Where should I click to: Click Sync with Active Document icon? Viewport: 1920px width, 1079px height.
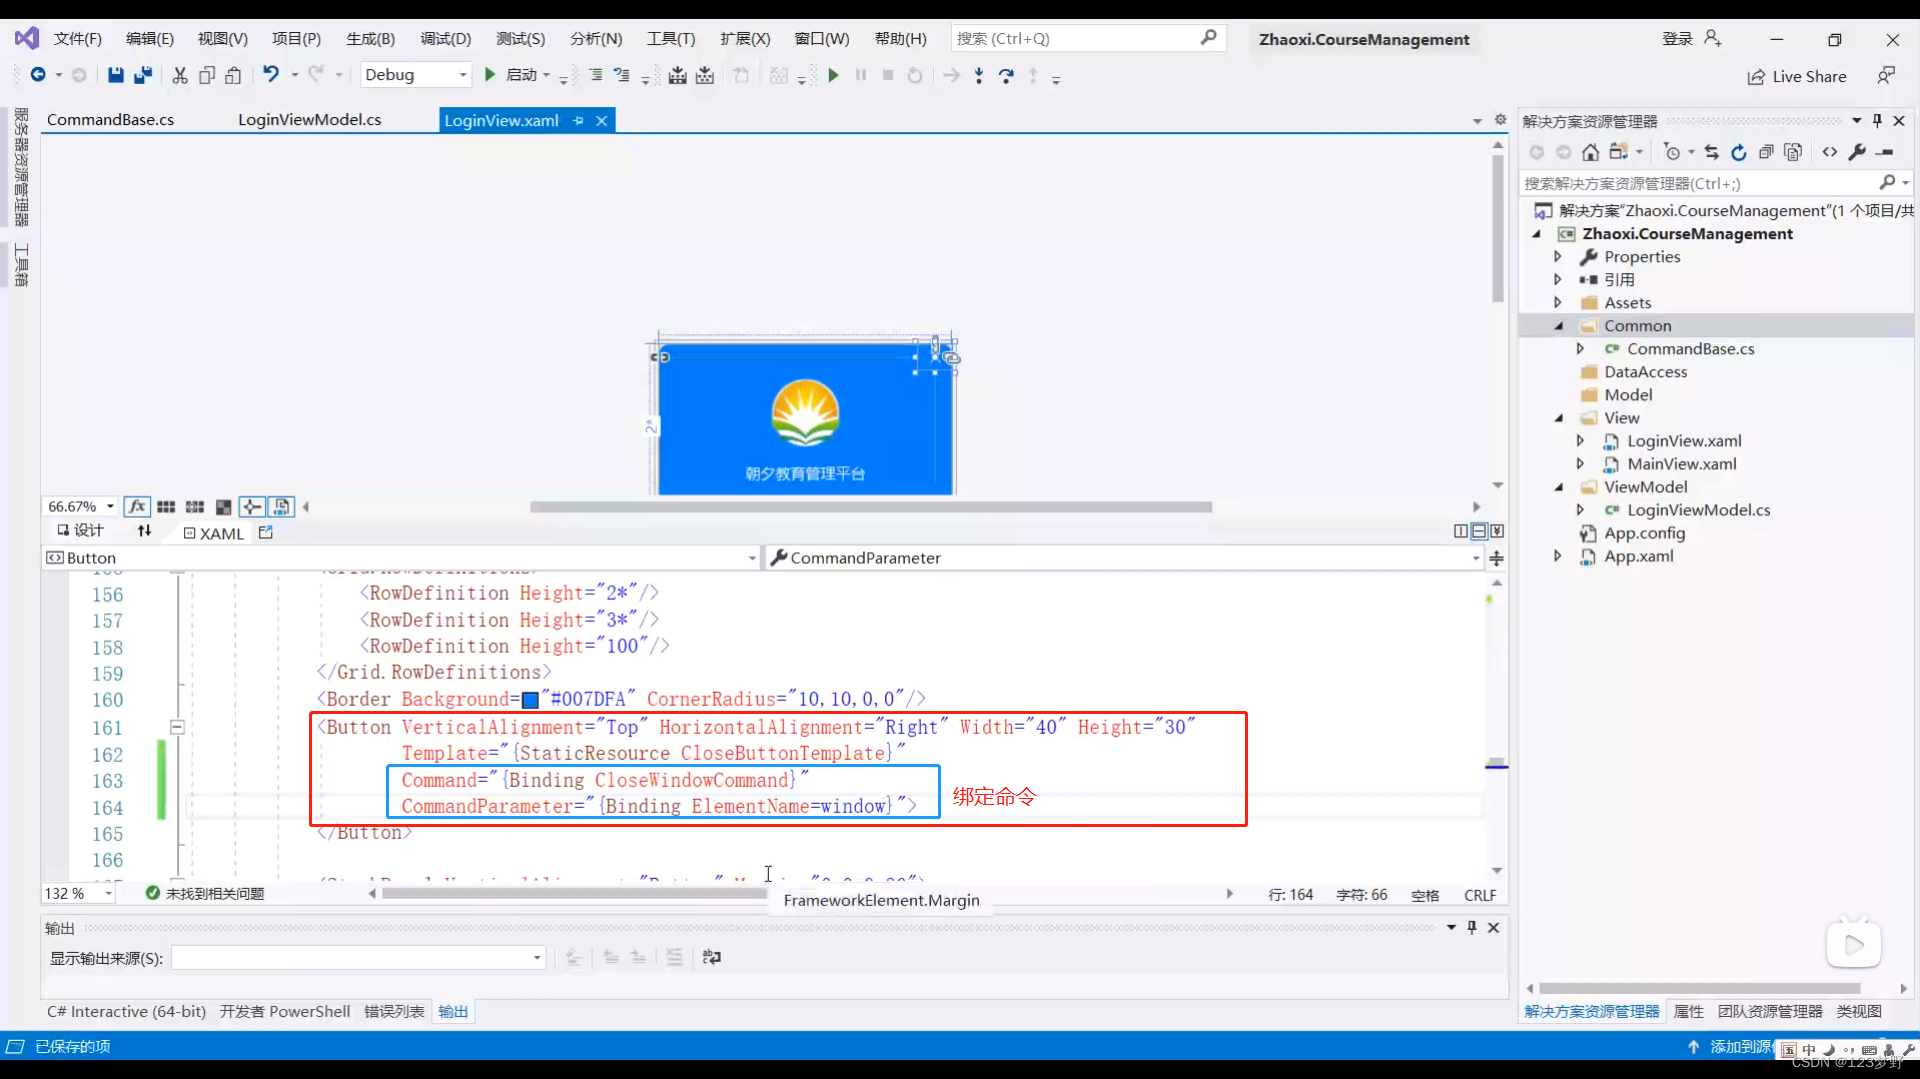(x=1711, y=152)
